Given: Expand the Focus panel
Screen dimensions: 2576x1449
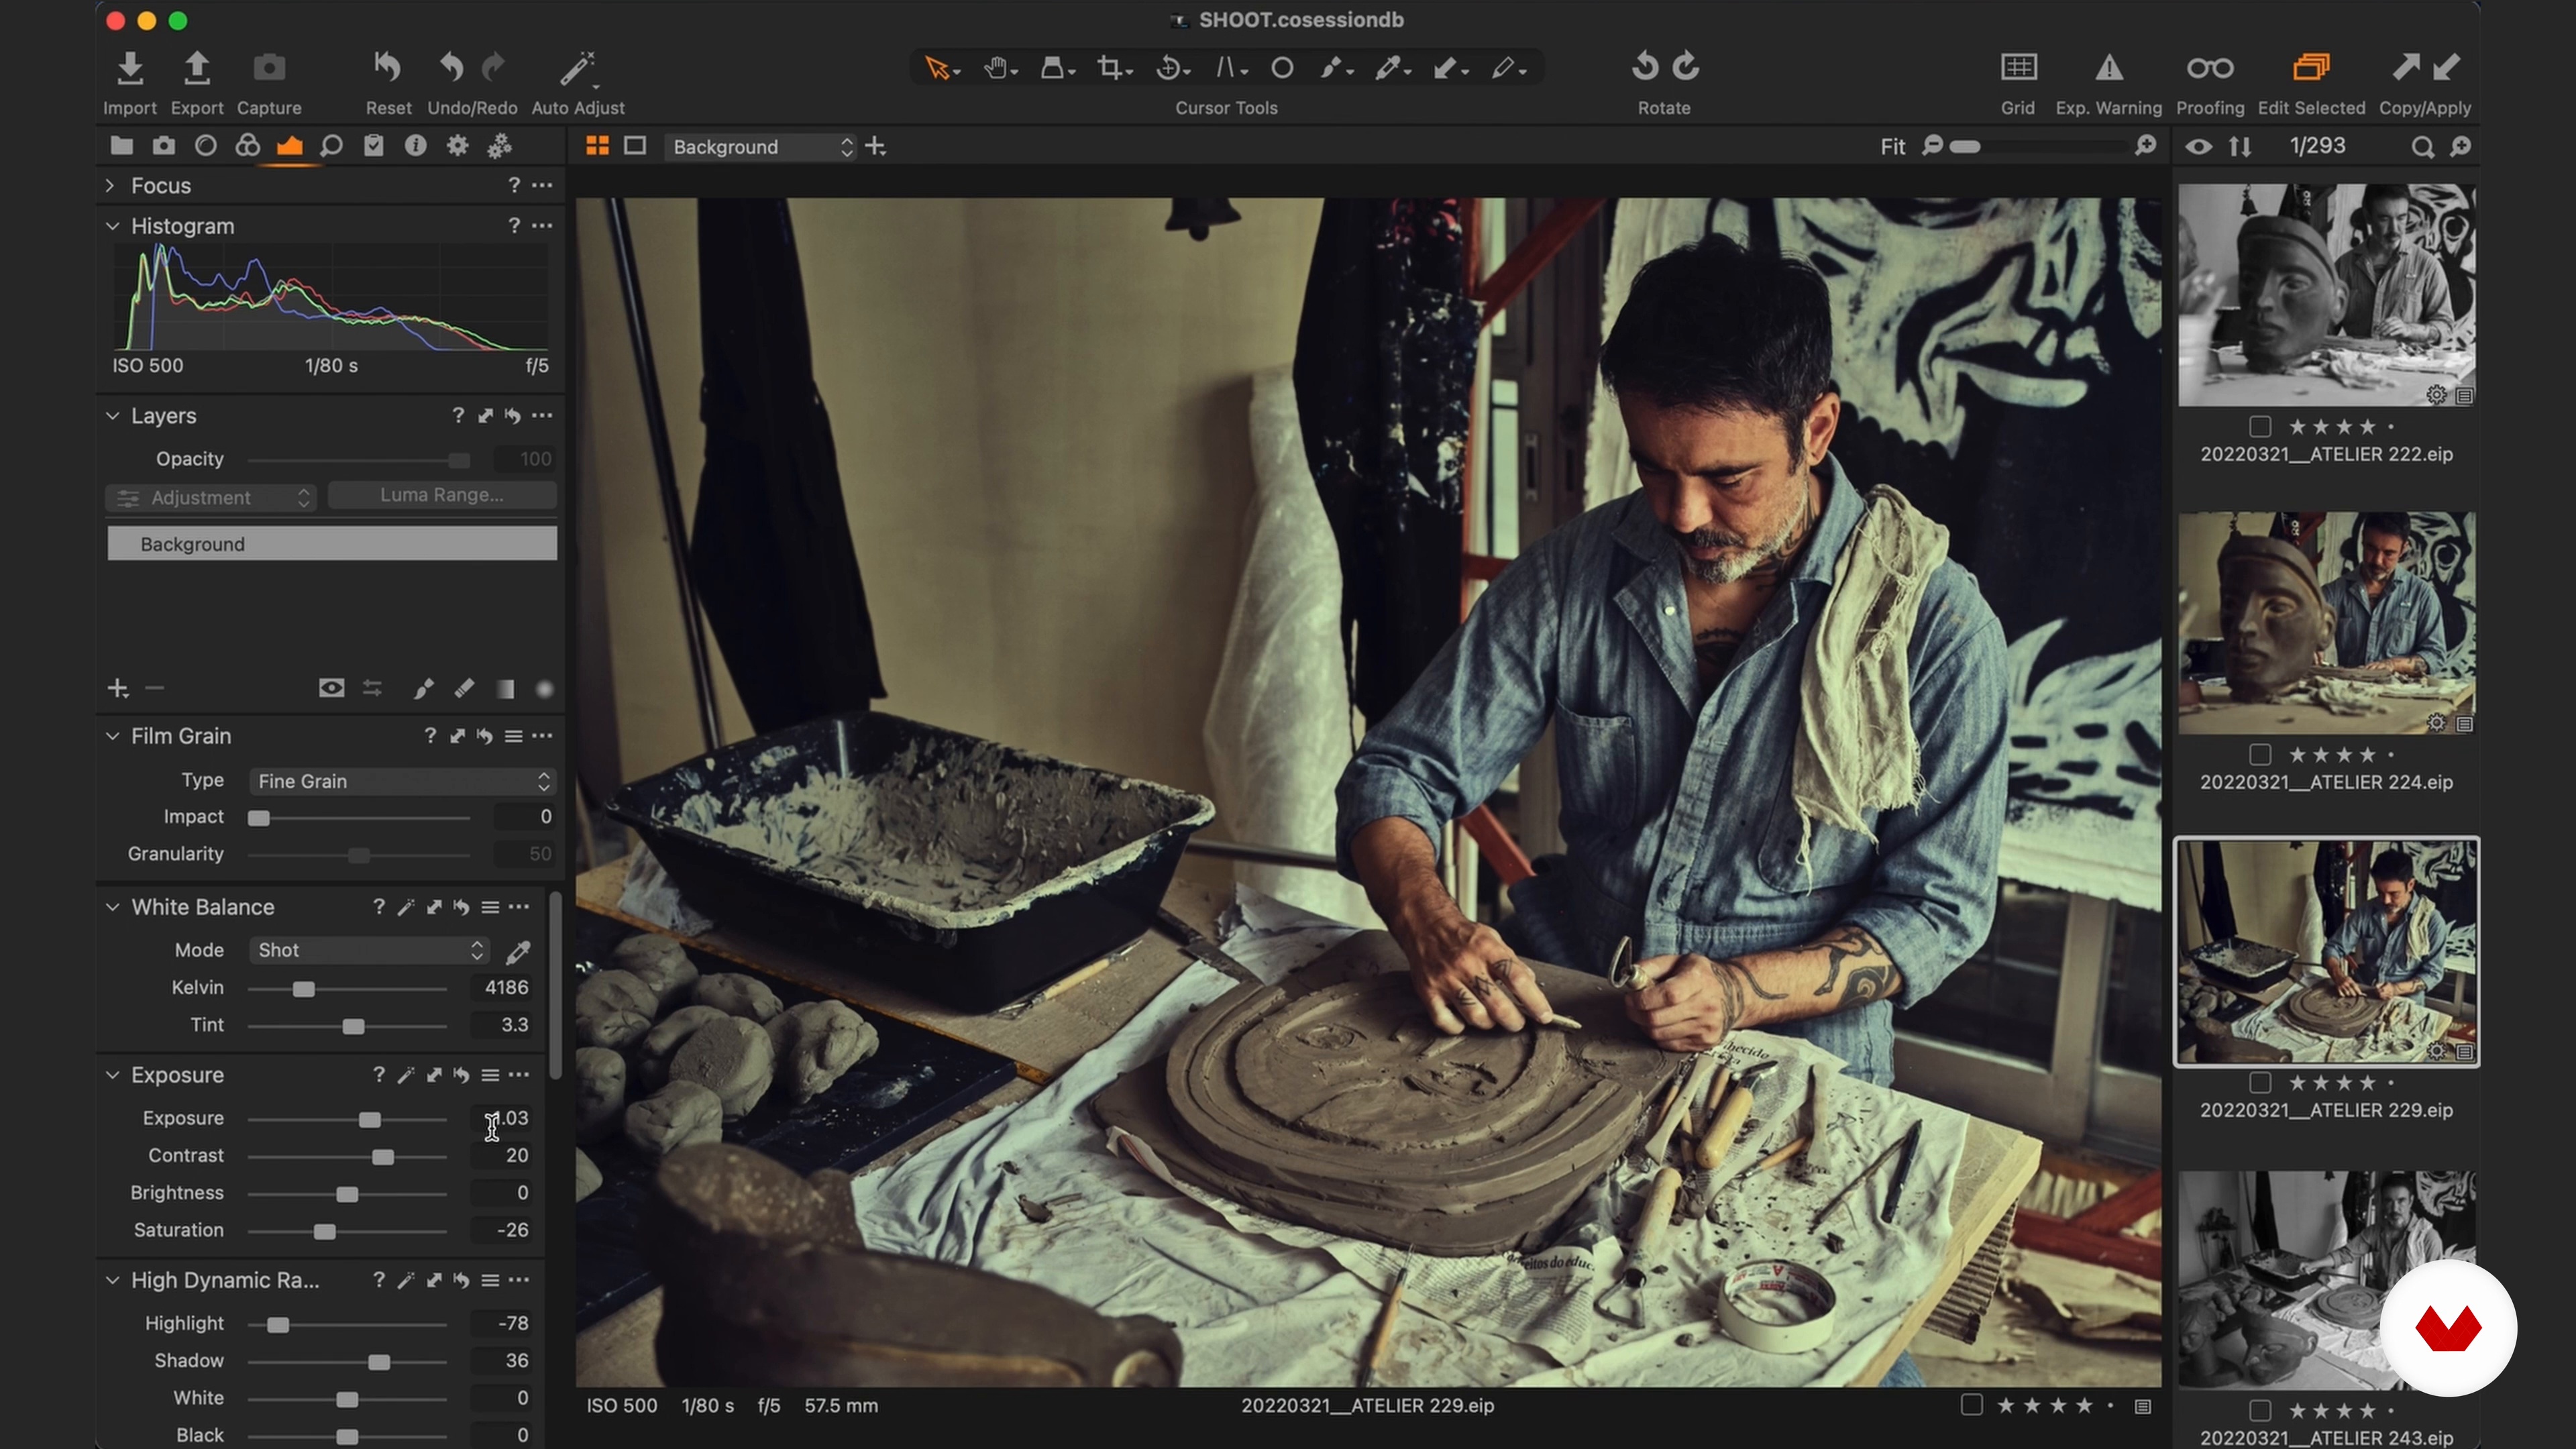Looking at the screenshot, I should click(x=110, y=186).
